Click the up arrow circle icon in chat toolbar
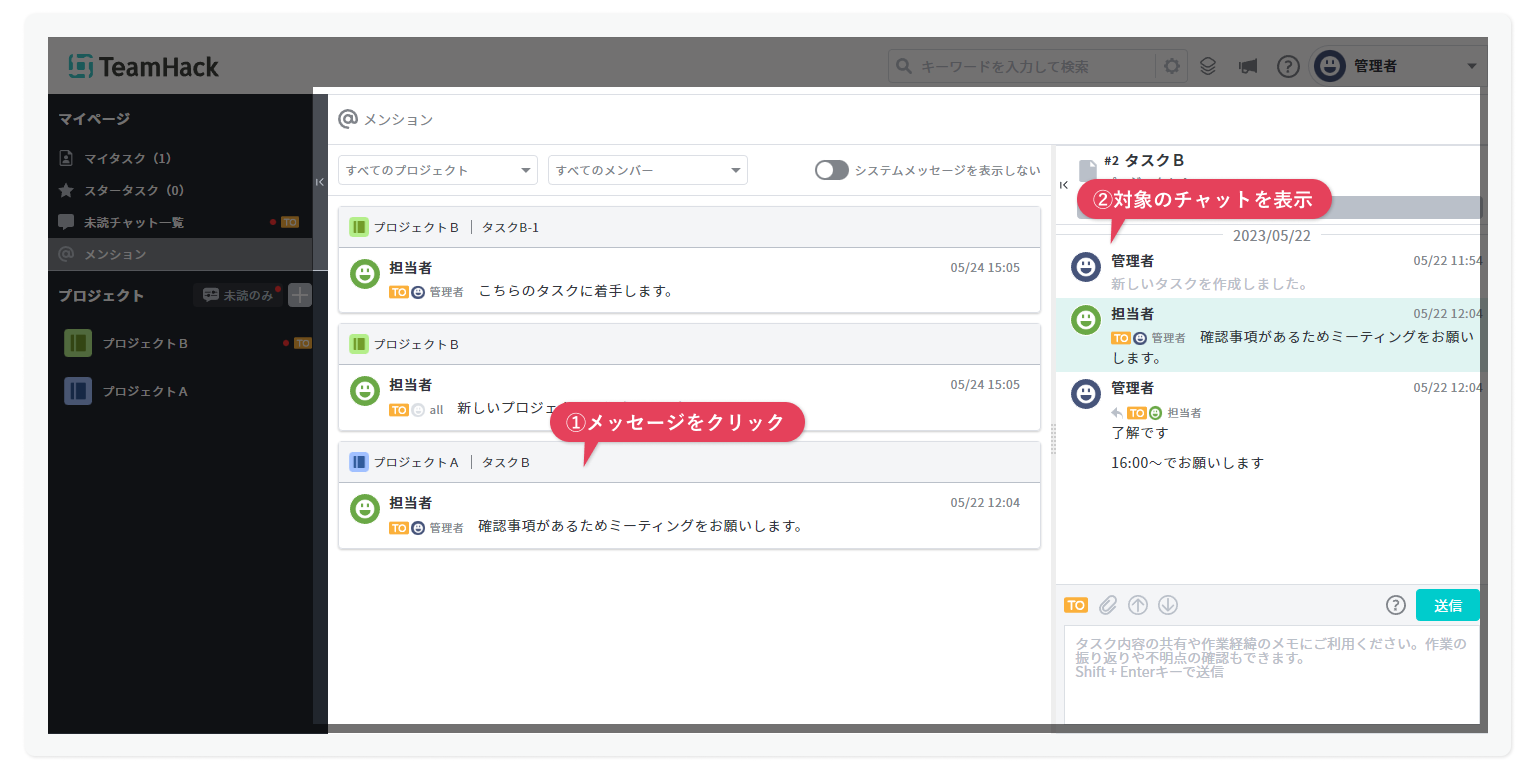The height and width of the screenshot is (771, 1536). pyautogui.click(x=1138, y=605)
